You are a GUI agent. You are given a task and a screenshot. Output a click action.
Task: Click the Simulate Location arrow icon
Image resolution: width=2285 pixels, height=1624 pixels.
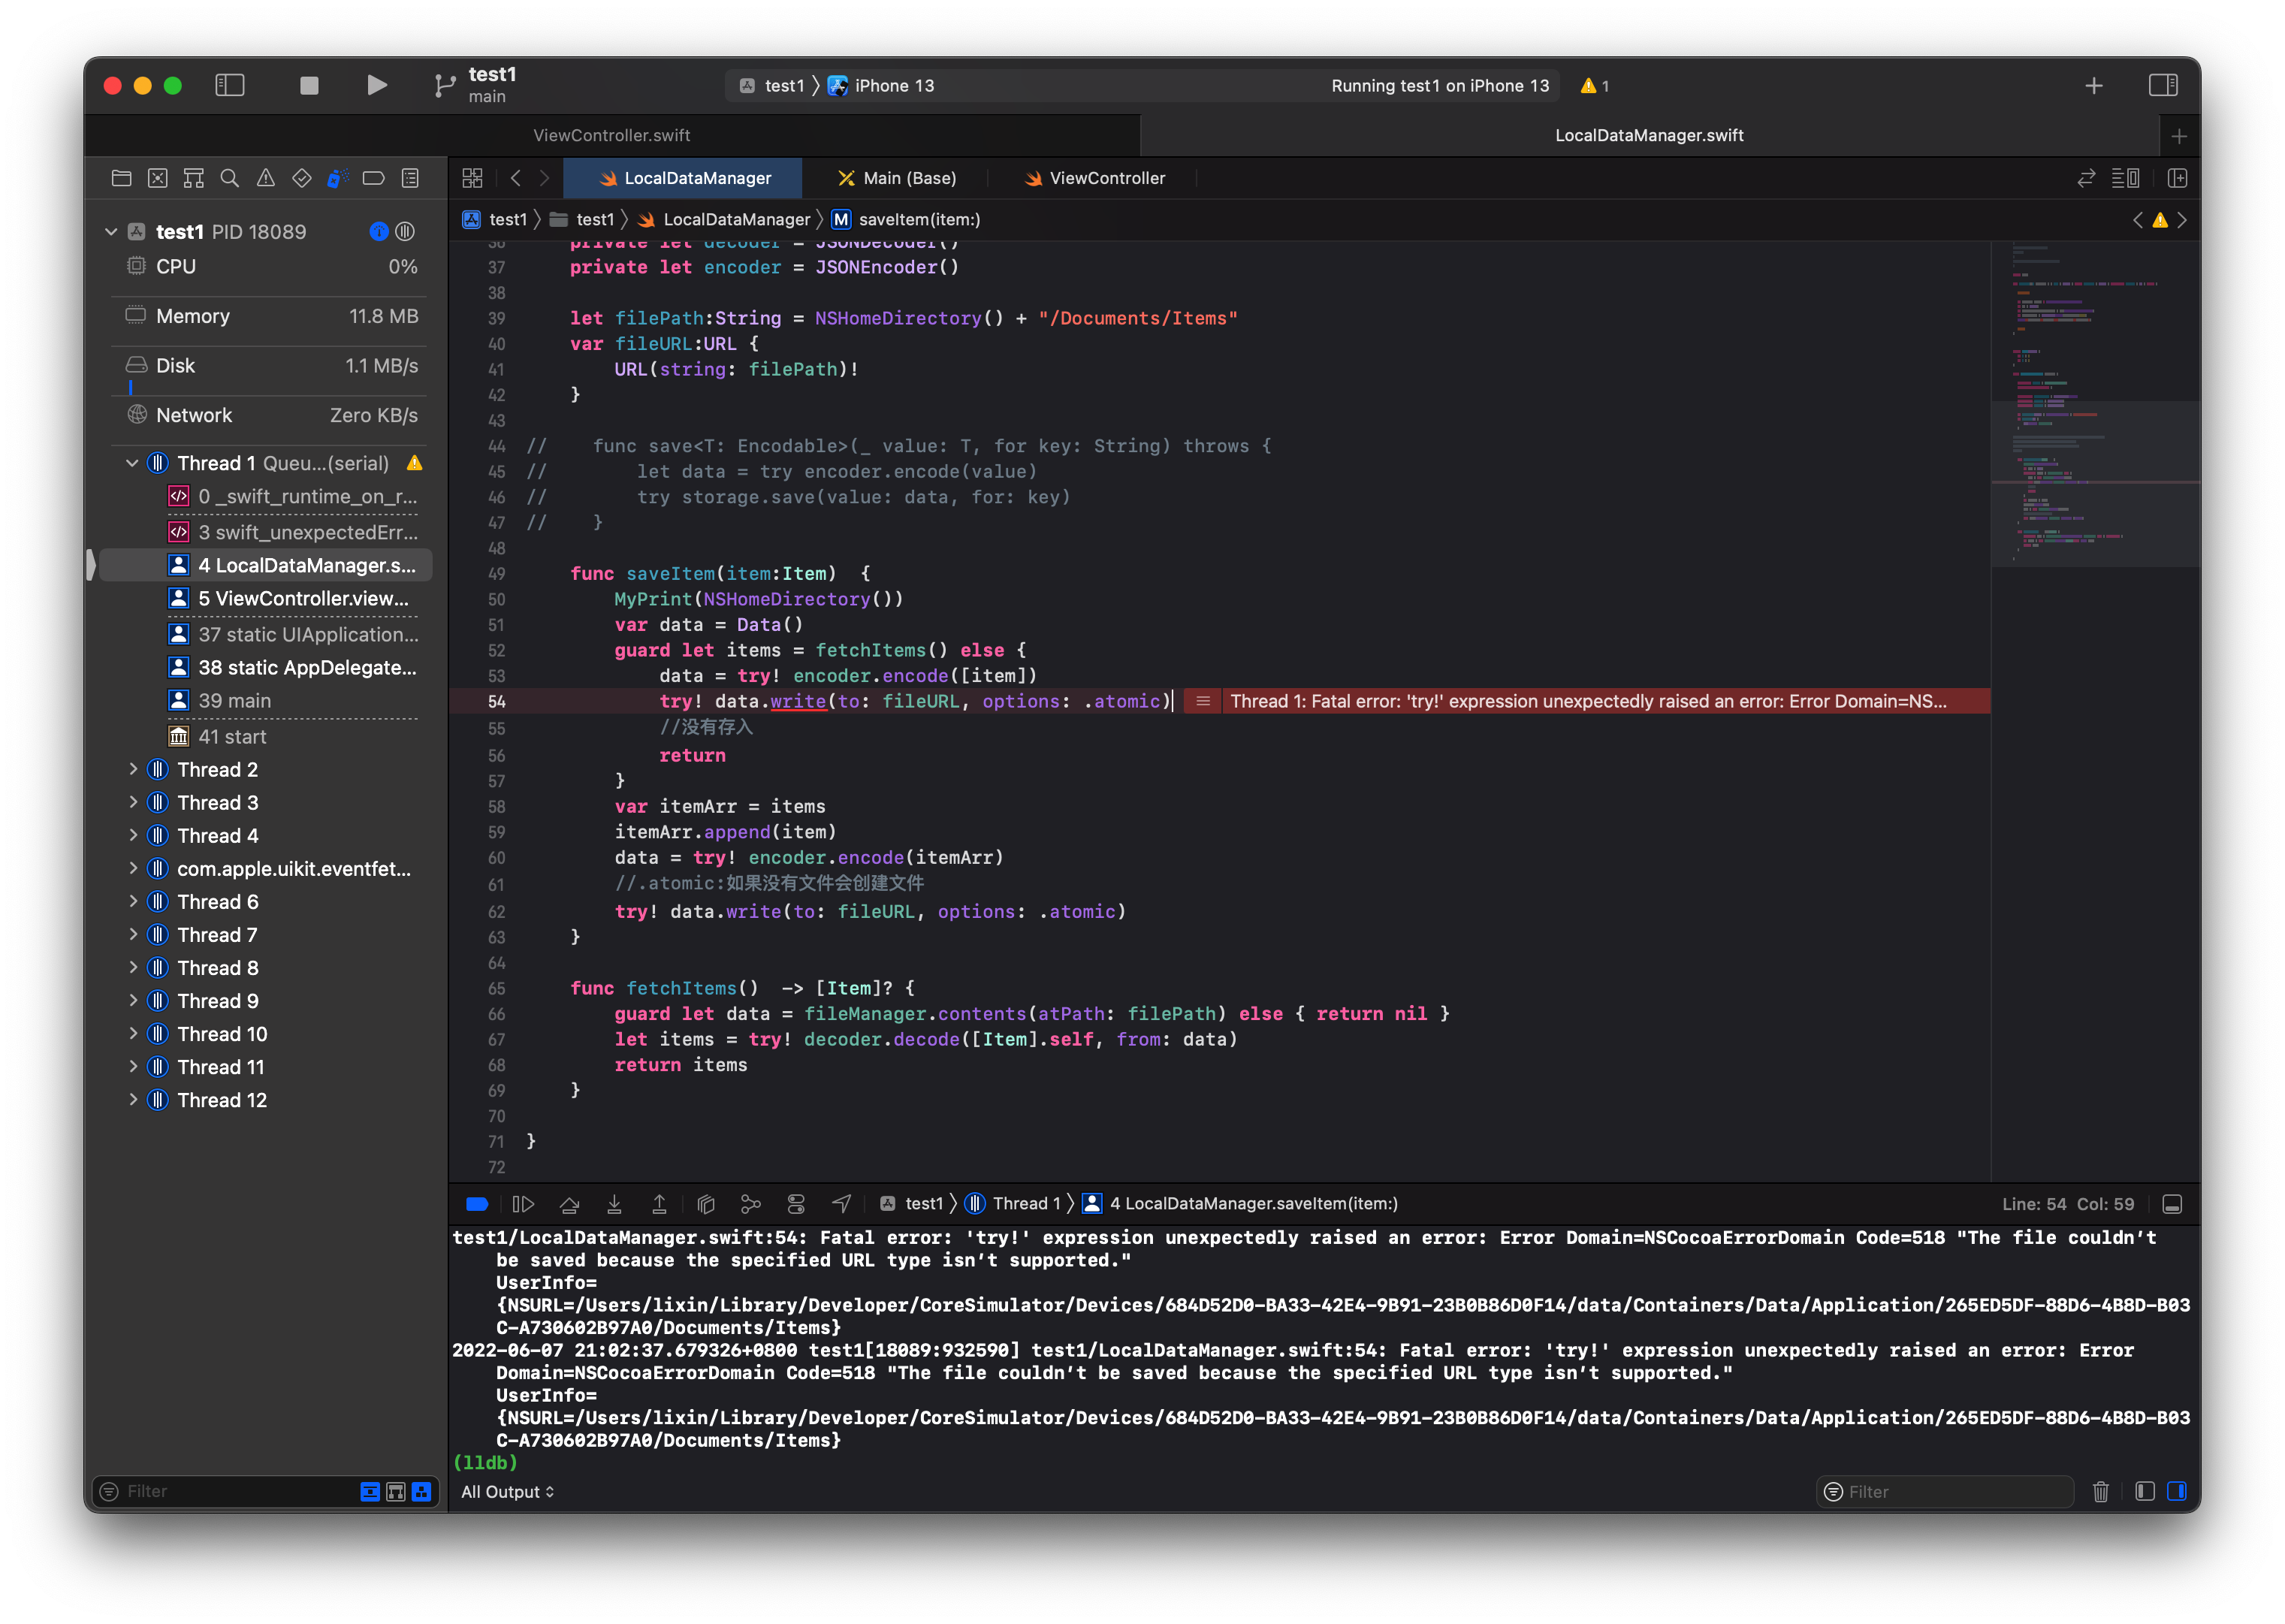(x=842, y=1204)
